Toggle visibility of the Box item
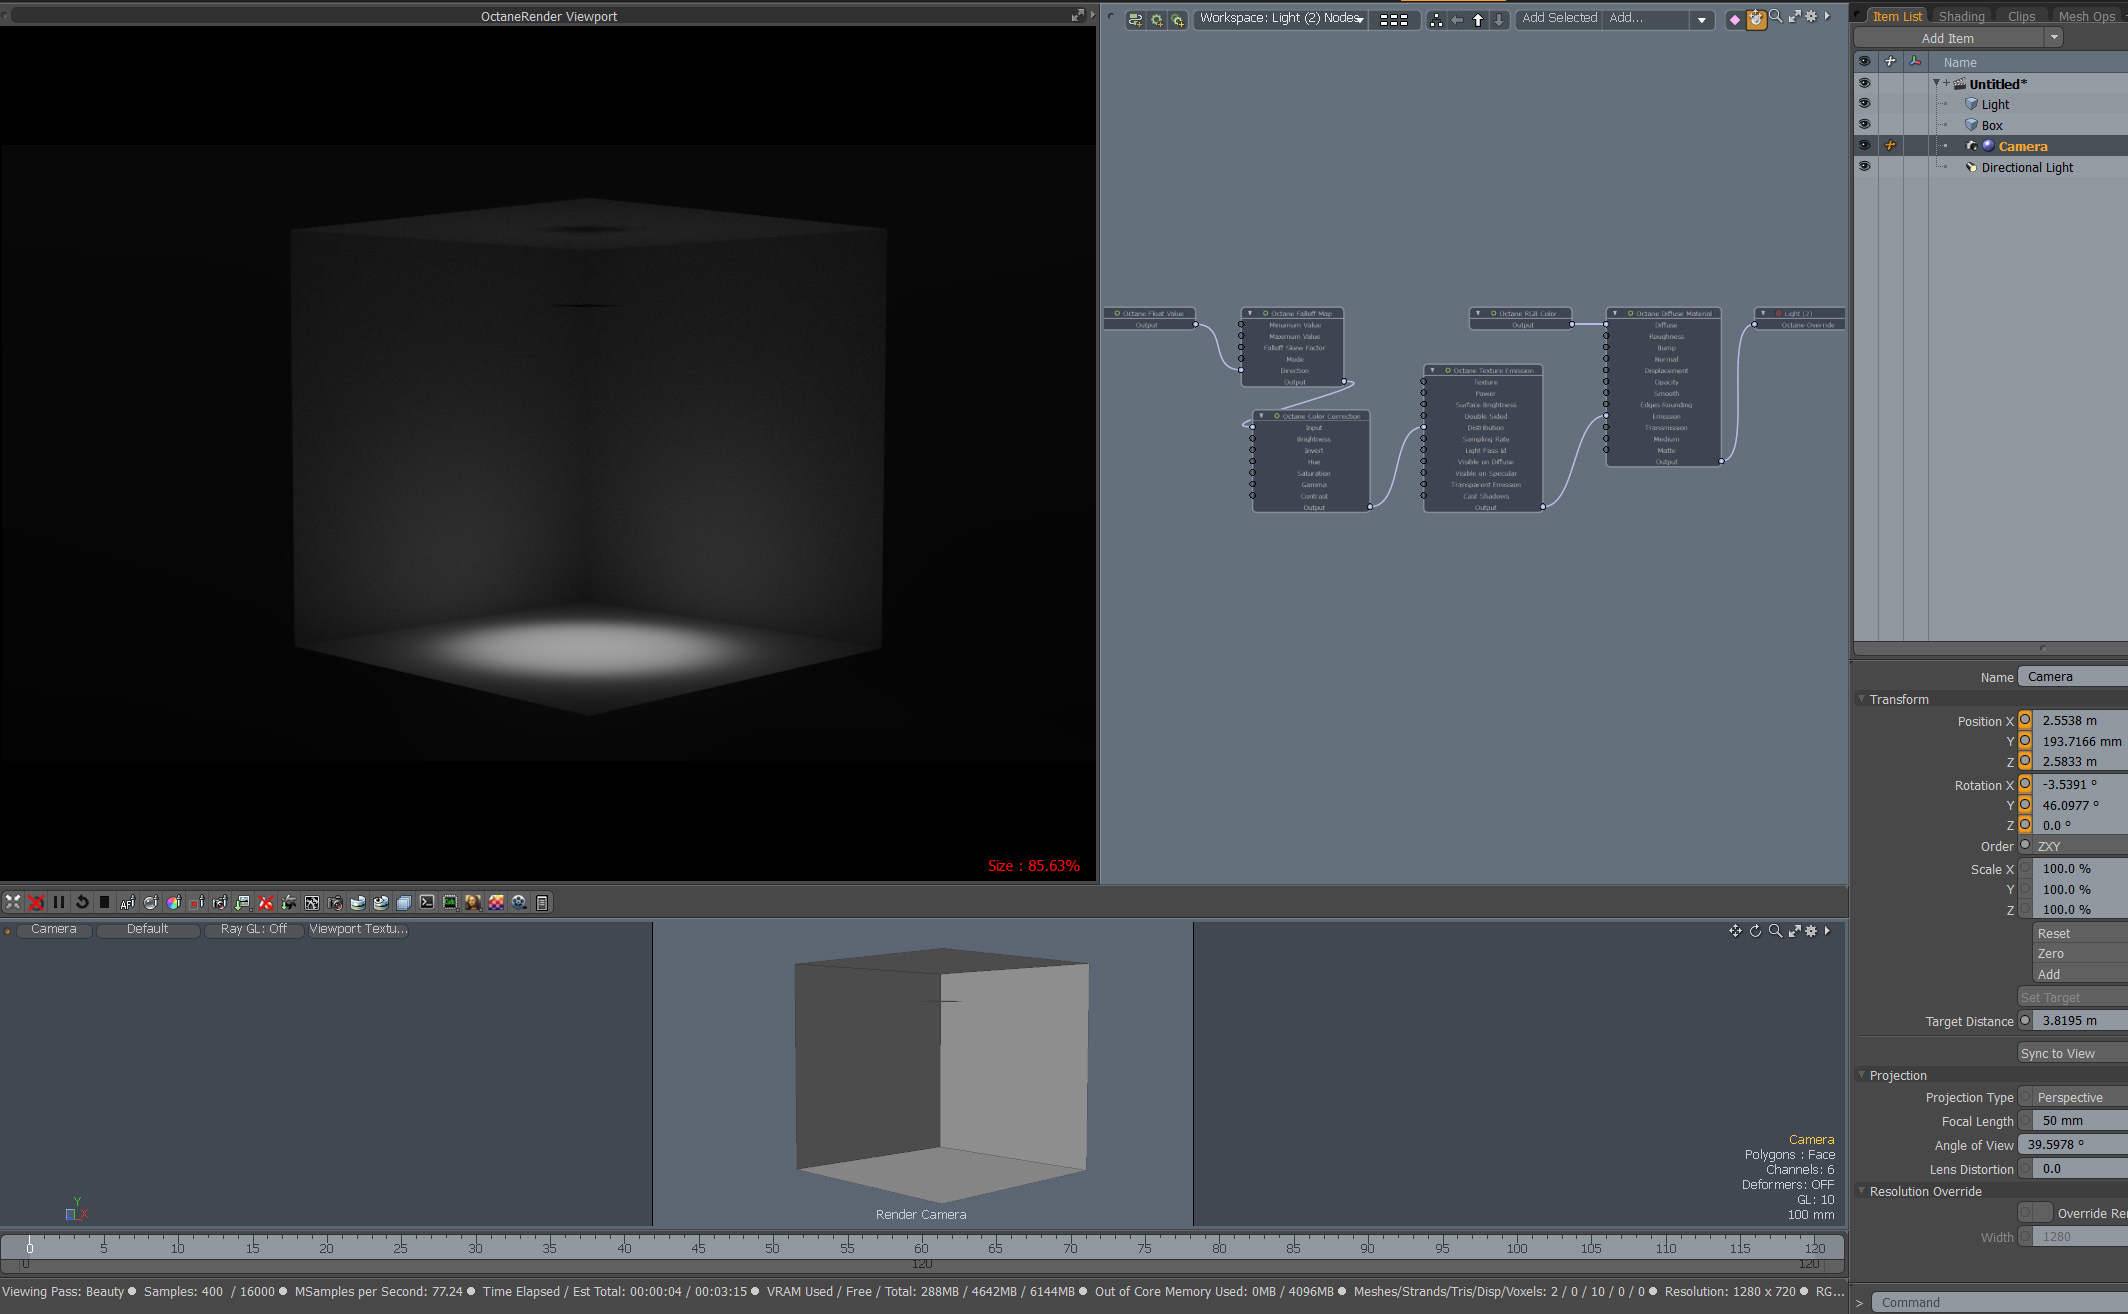 (x=1864, y=125)
